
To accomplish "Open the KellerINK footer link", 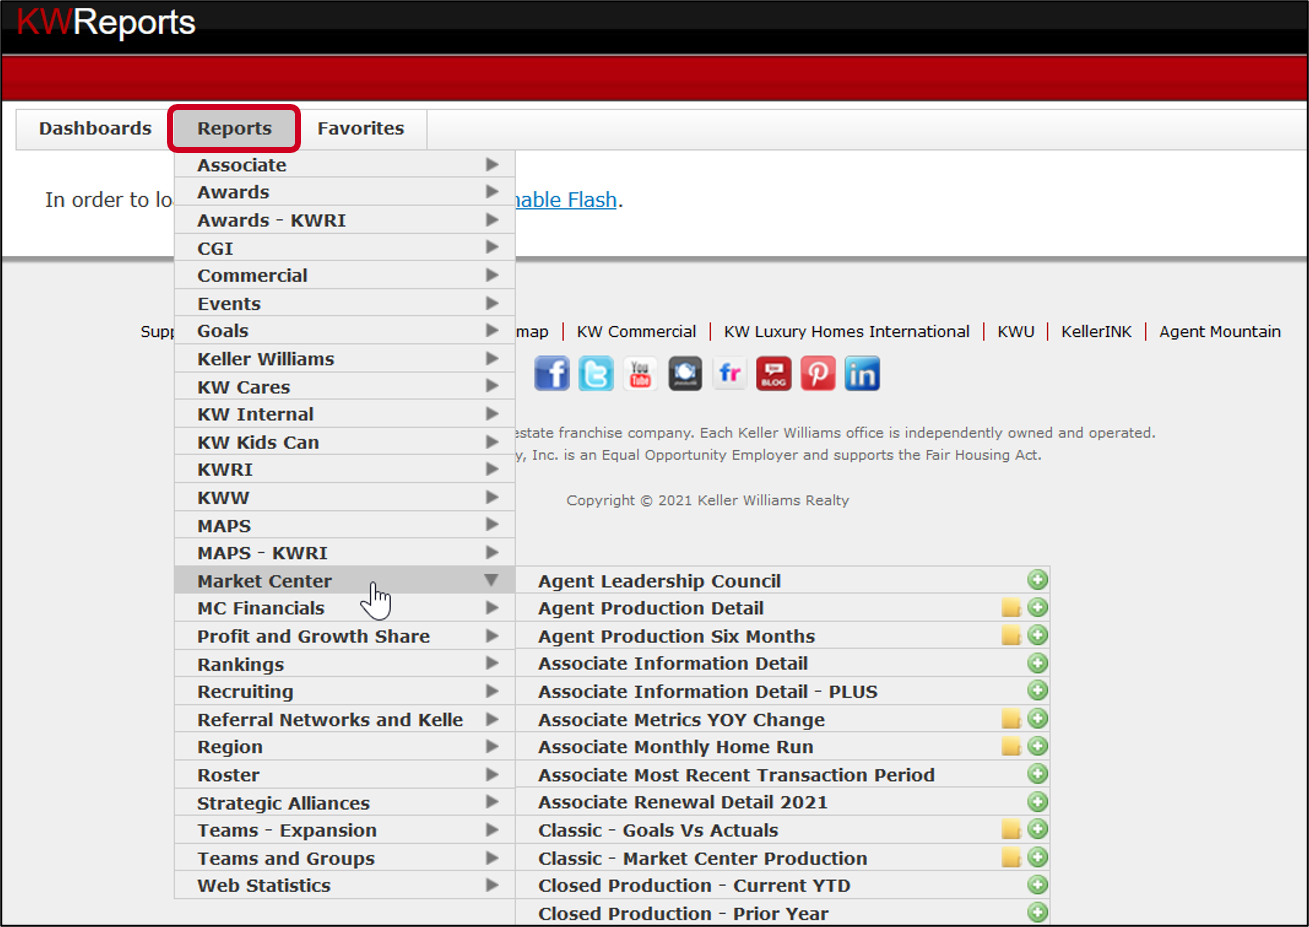I will tap(1096, 331).
